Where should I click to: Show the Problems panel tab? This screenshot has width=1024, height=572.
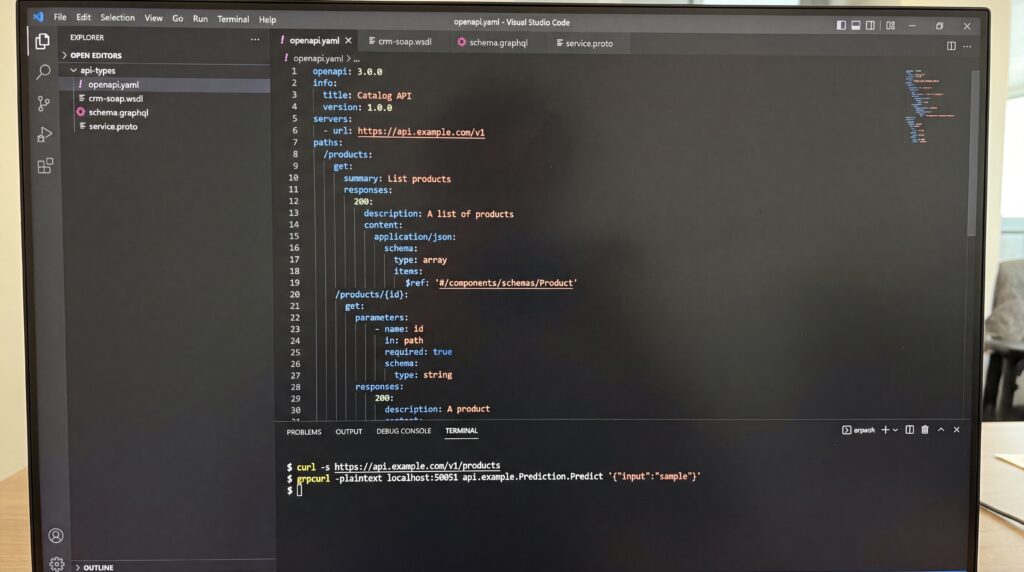click(304, 432)
